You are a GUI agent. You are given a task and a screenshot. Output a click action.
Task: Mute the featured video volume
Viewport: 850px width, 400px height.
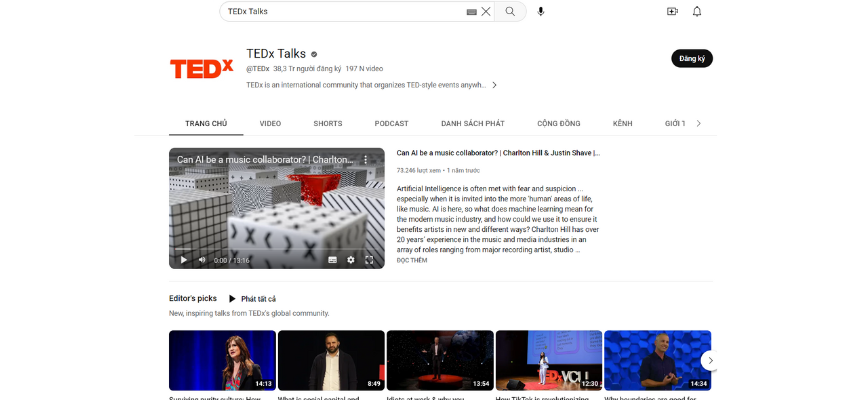click(x=202, y=260)
